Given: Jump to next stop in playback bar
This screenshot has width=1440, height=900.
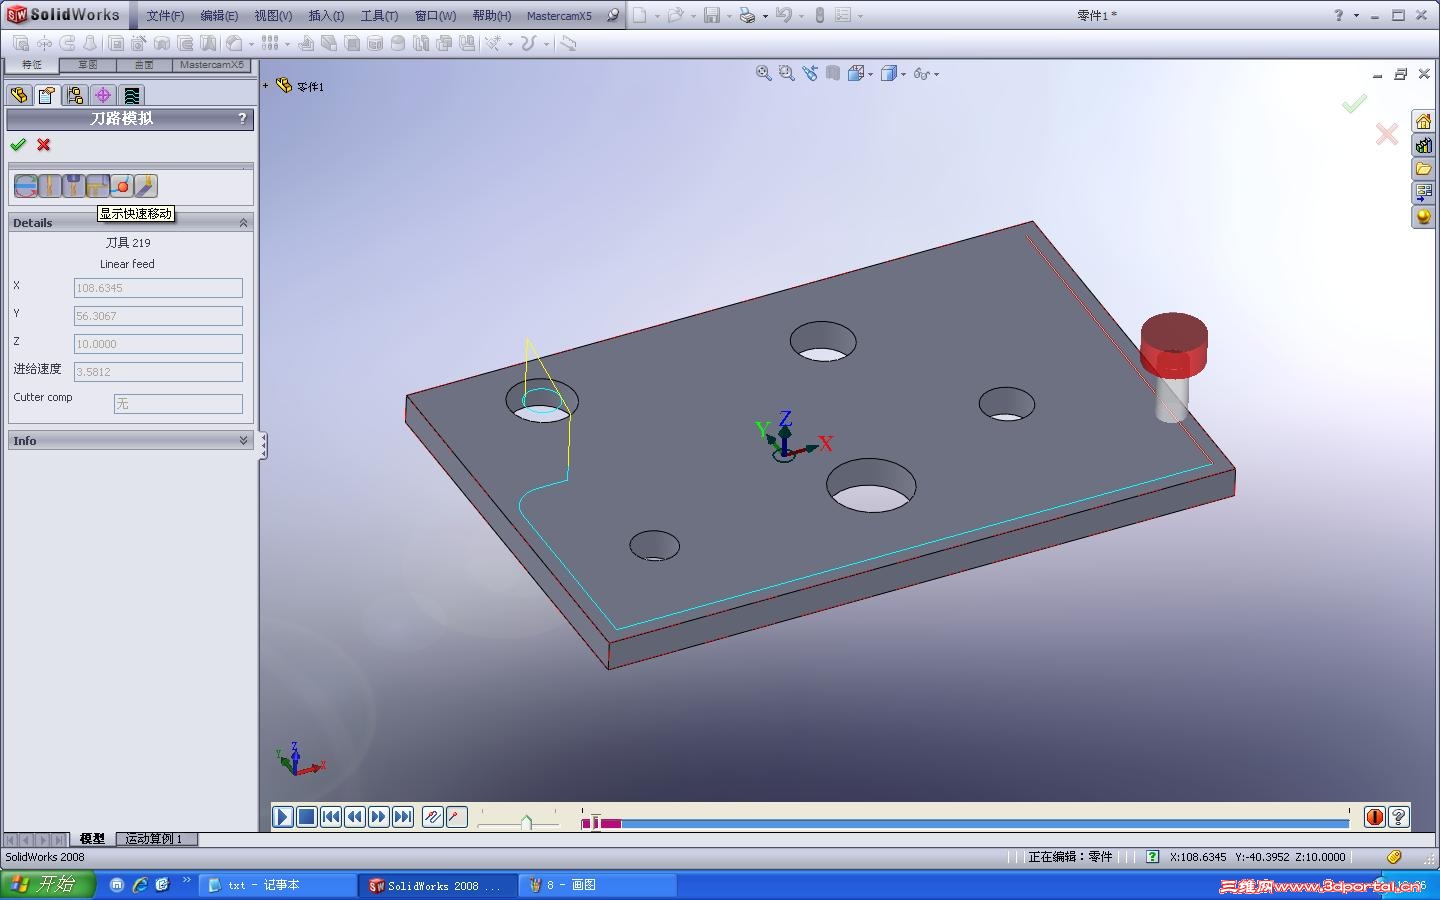Looking at the screenshot, I should point(403,817).
